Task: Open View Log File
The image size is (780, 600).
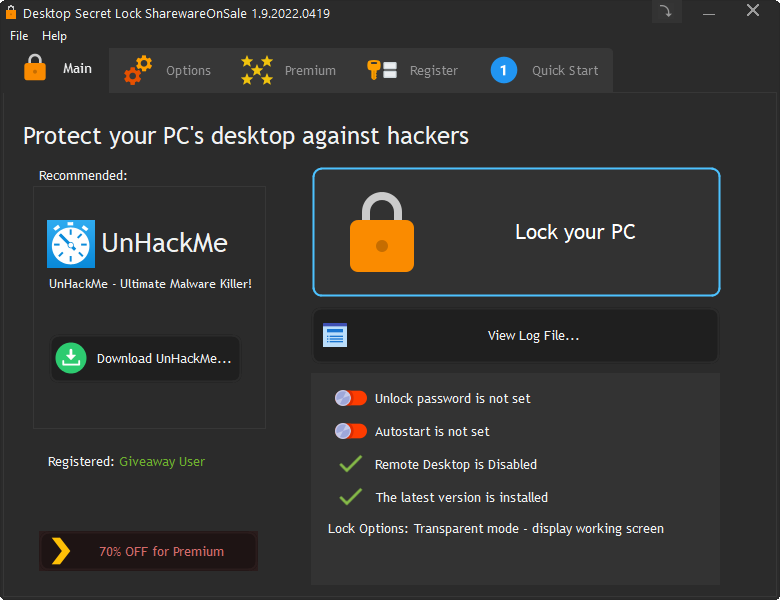Action: 515,336
